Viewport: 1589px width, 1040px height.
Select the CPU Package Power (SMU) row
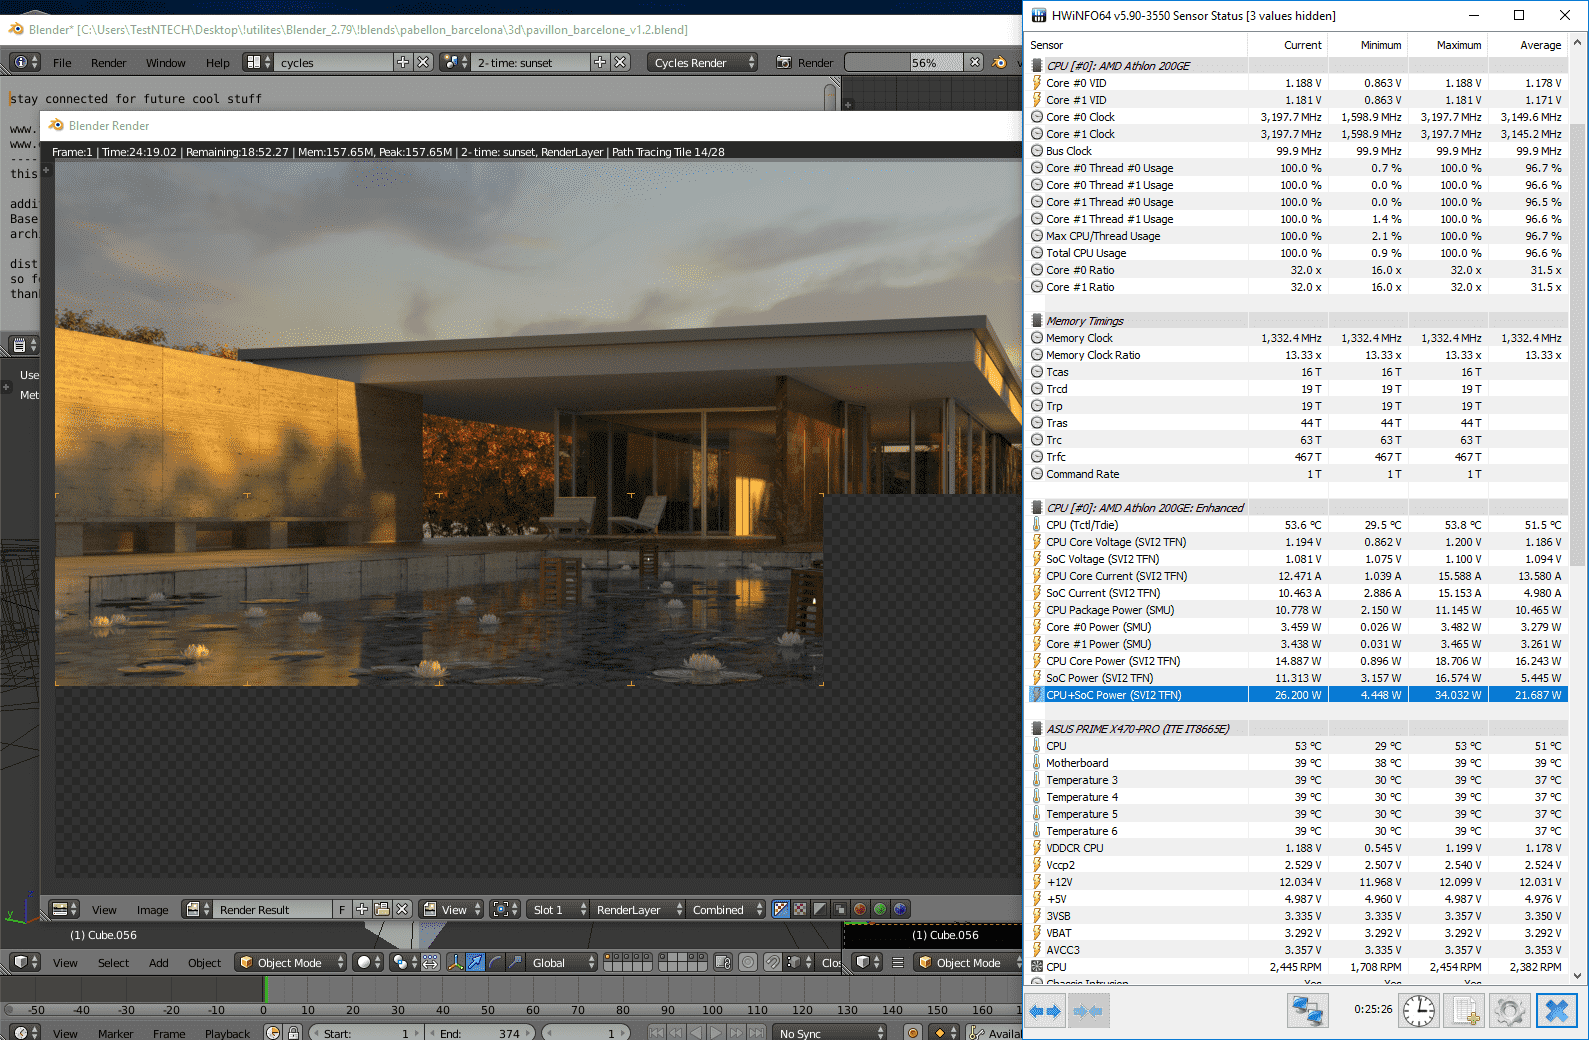(1110, 610)
